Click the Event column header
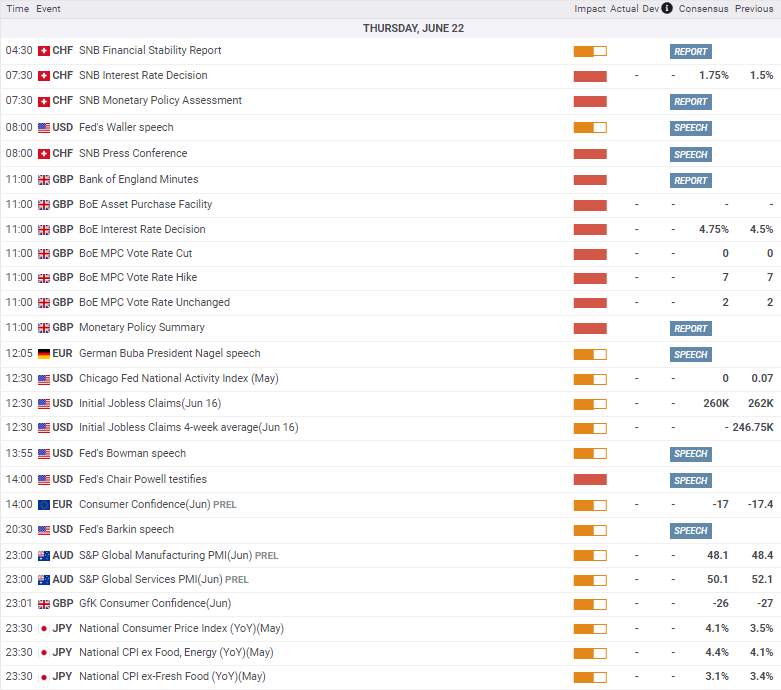The image size is (781, 690). [48, 8]
